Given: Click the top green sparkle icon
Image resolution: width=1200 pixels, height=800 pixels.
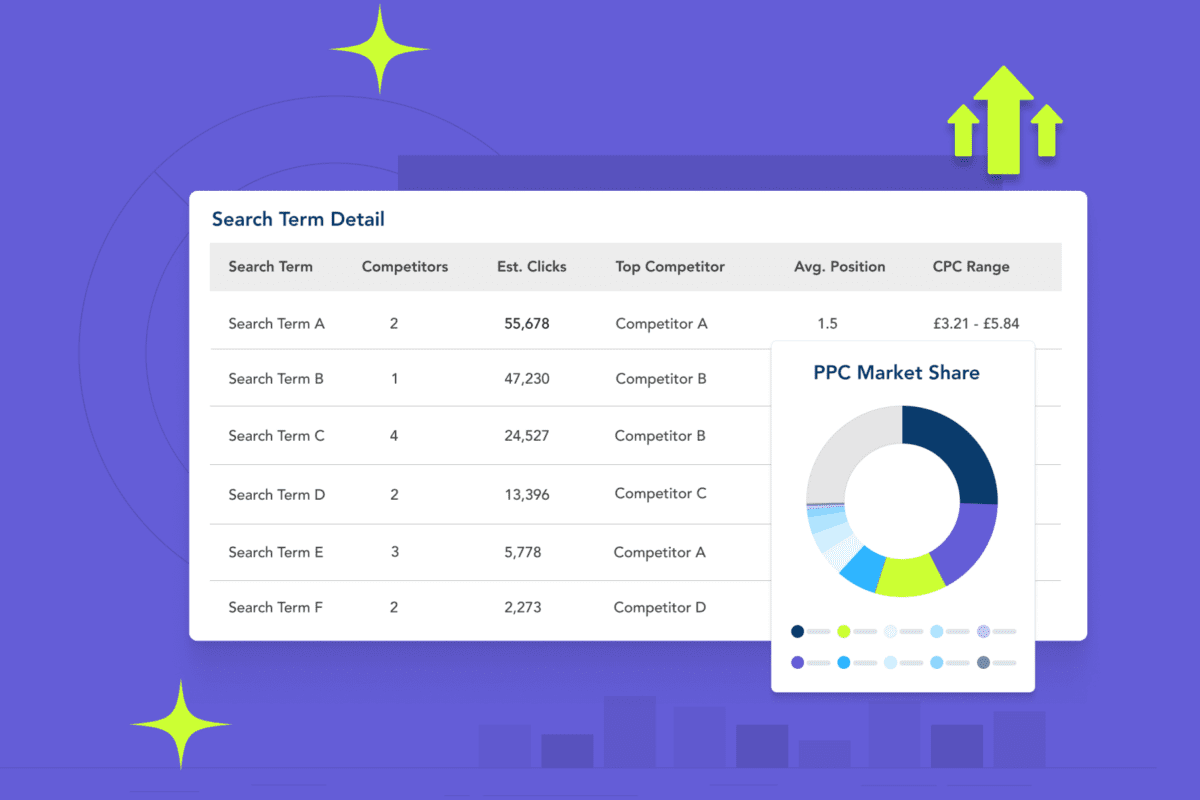Looking at the screenshot, I should [x=380, y=47].
